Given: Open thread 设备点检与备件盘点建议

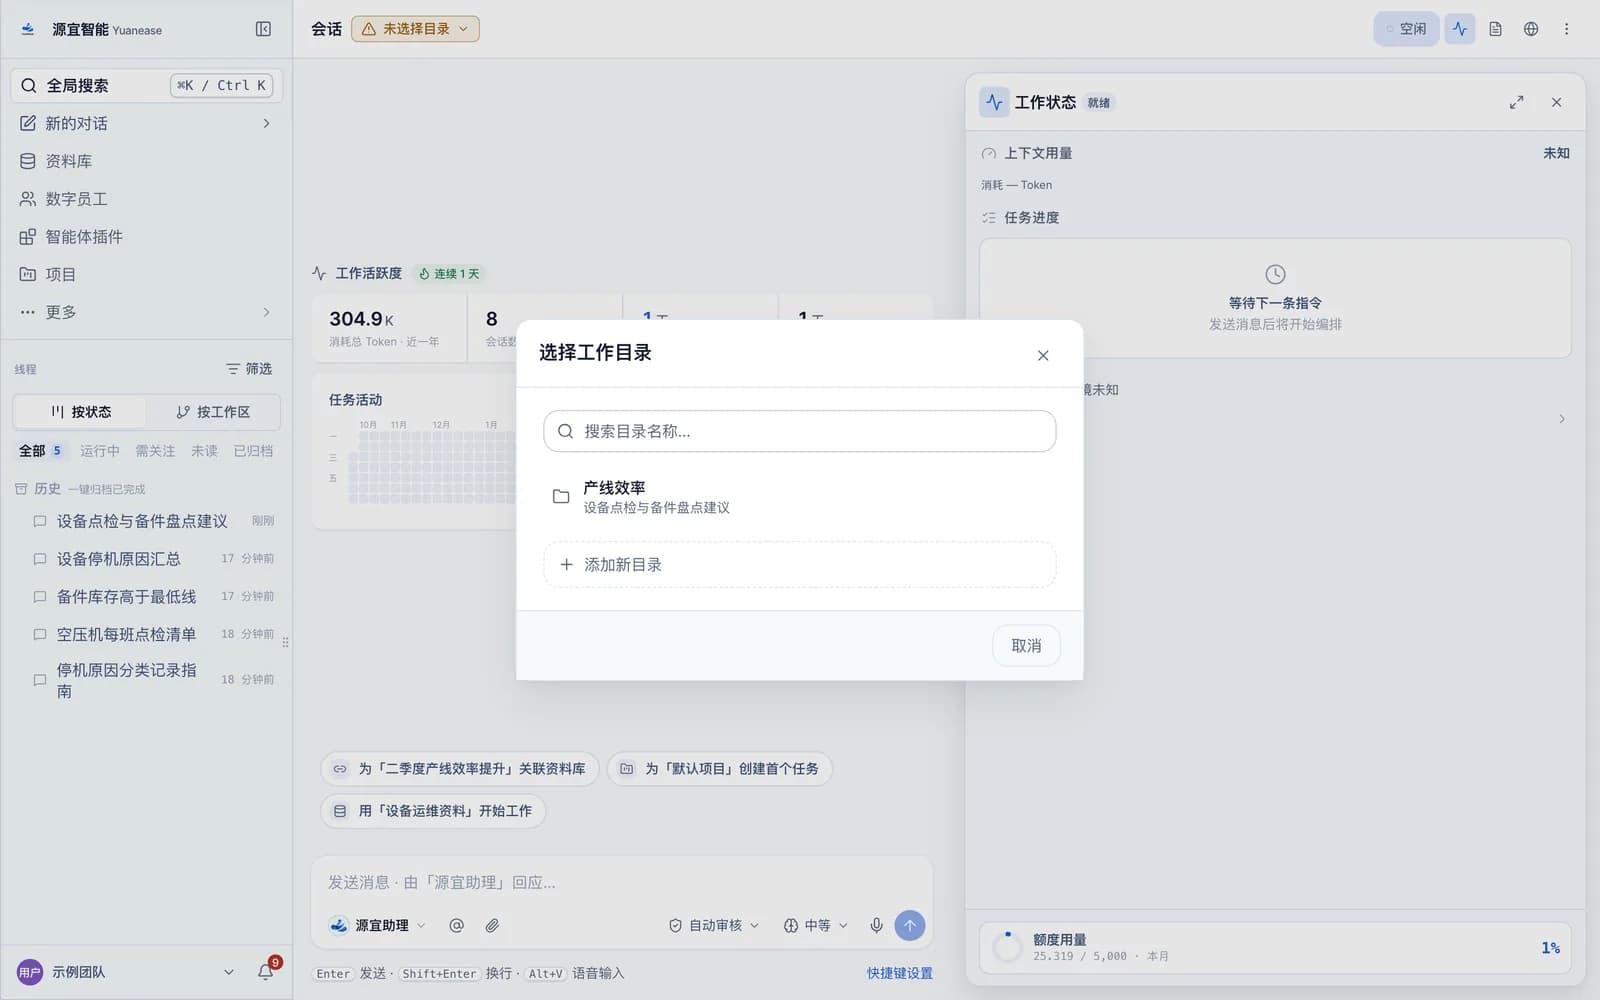Looking at the screenshot, I should click(x=153, y=521).
